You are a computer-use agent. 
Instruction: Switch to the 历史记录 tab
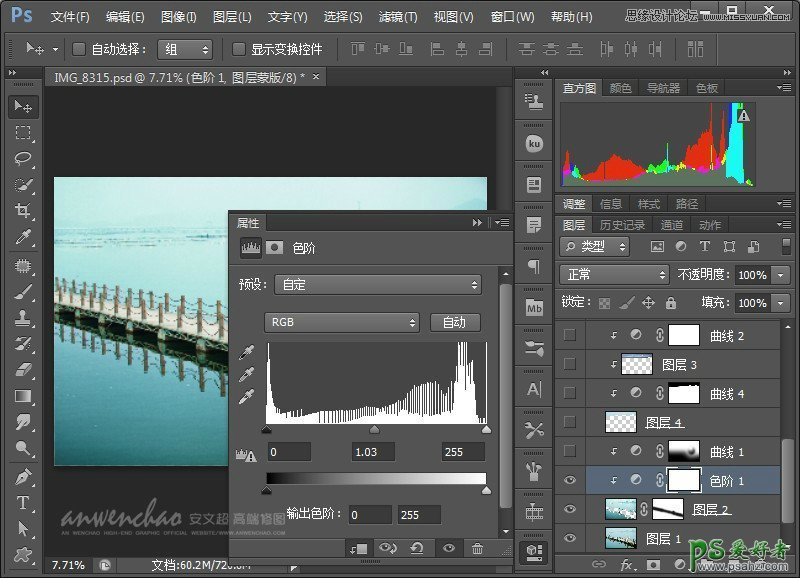[x=622, y=225]
